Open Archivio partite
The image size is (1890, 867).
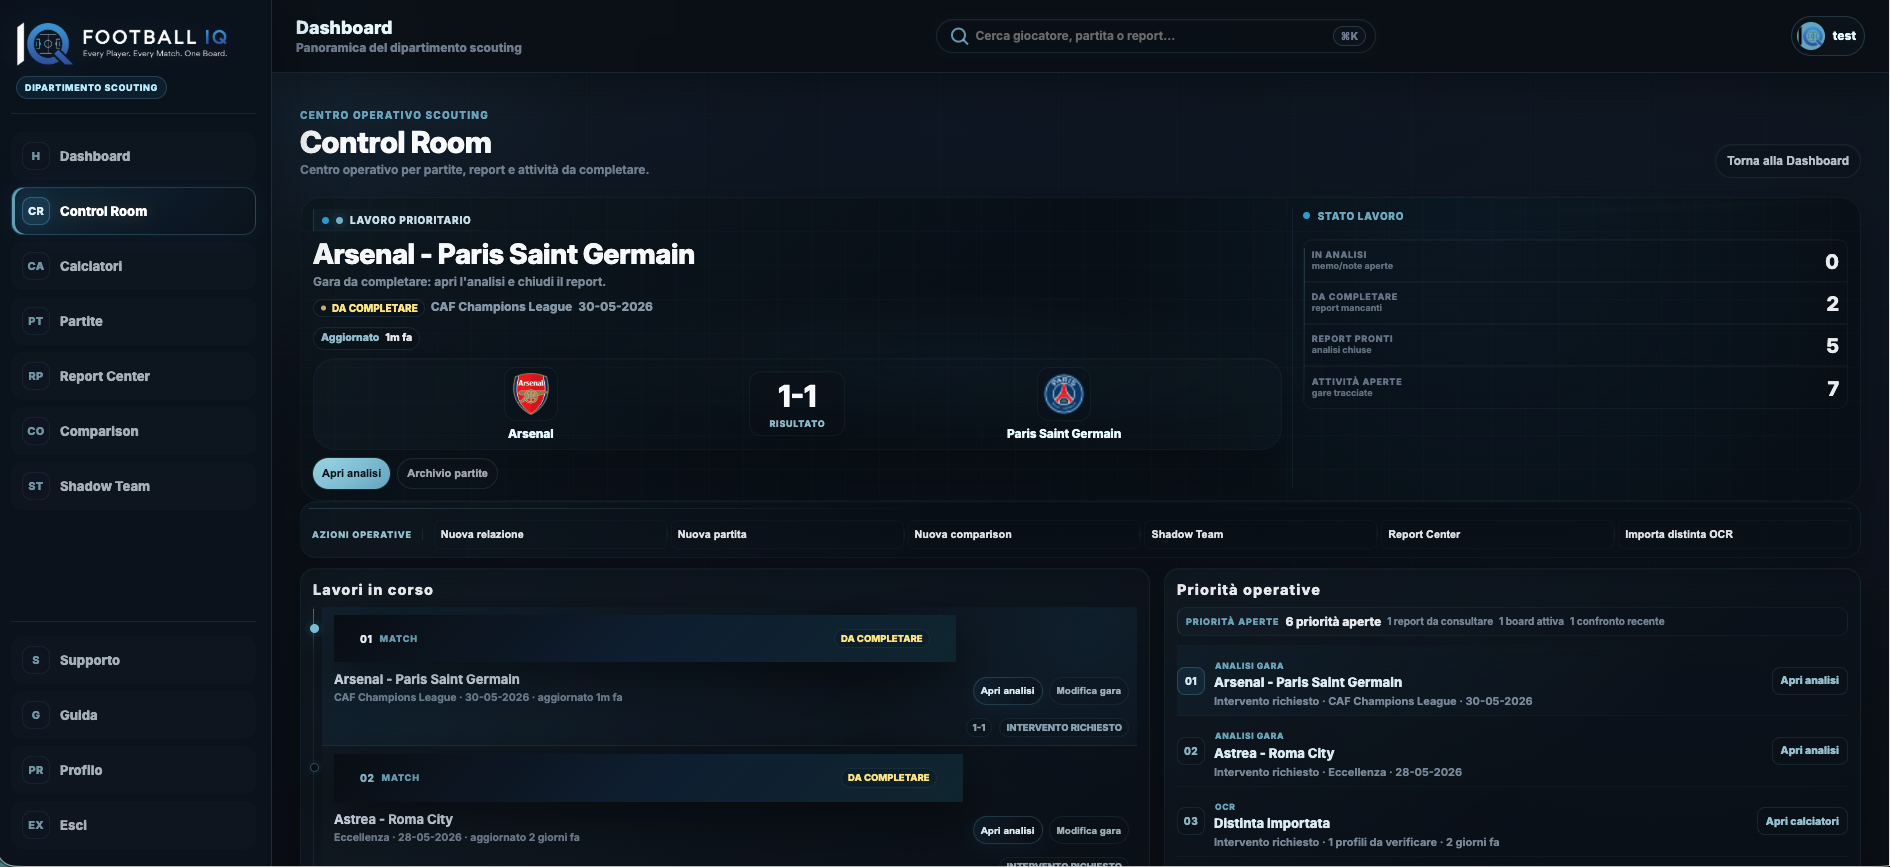coord(447,473)
